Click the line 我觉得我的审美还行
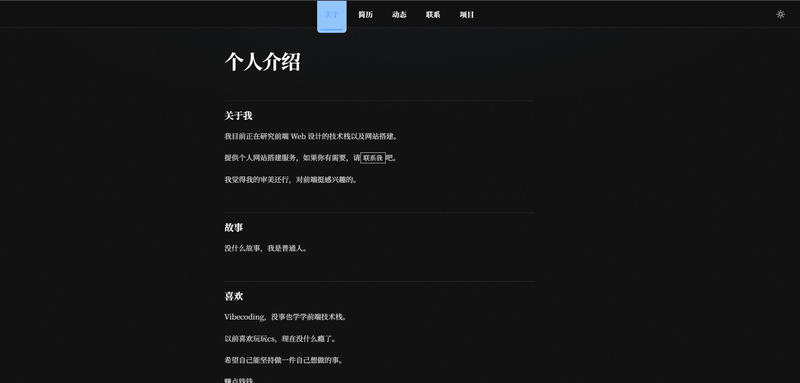The height and width of the screenshot is (383, 800). pos(291,180)
